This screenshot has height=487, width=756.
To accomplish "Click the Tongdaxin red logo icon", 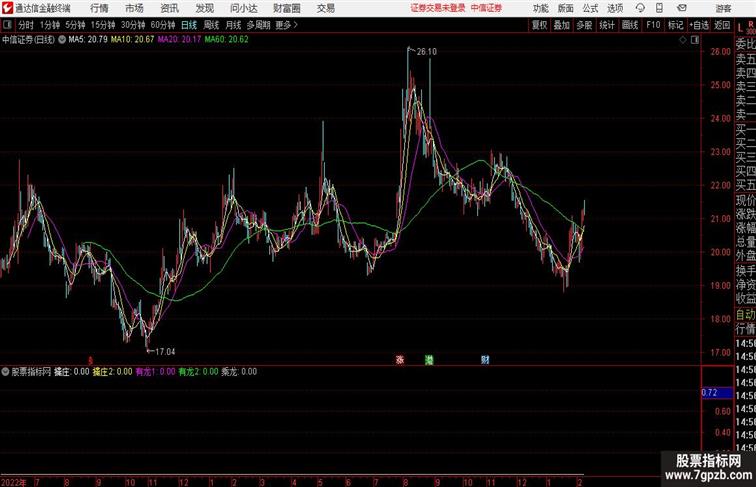I will [x=7, y=8].
